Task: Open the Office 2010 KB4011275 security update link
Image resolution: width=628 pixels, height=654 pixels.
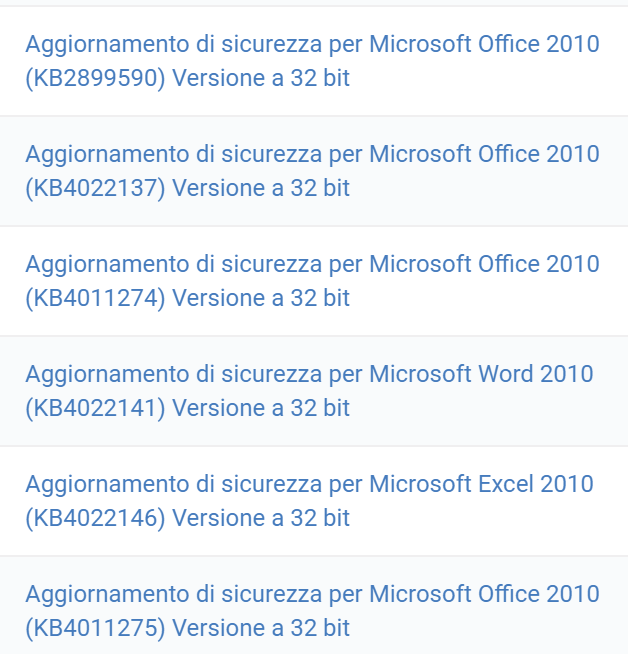Action: pos(312,611)
